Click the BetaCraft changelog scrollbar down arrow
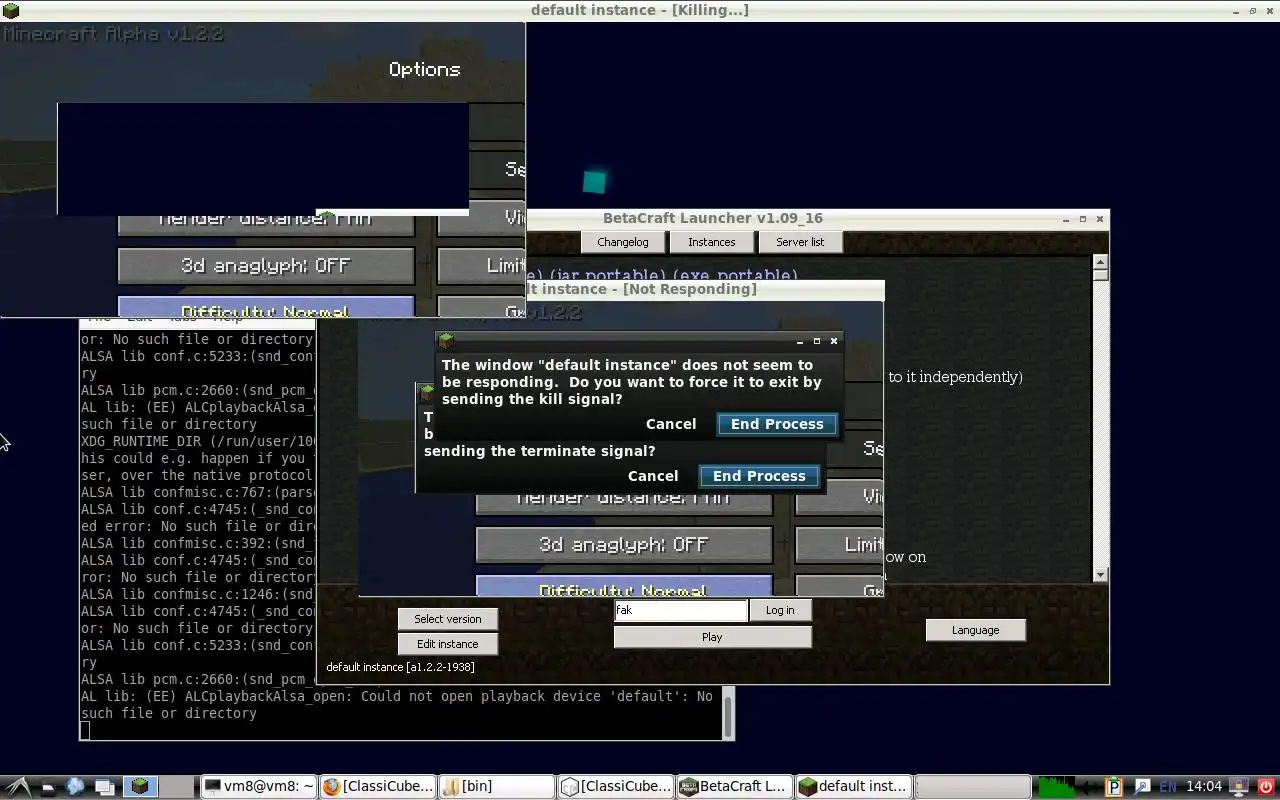This screenshot has height=800, width=1280. [1100, 575]
